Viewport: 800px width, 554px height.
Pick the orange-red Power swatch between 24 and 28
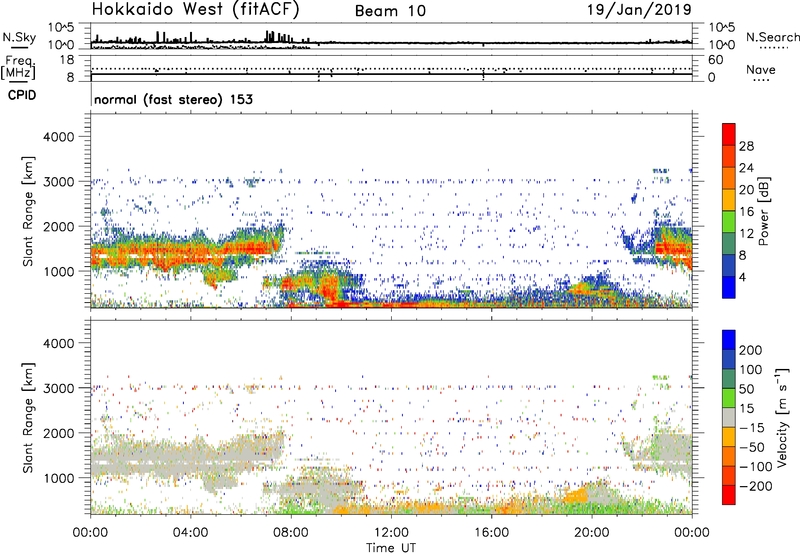(x=729, y=156)
